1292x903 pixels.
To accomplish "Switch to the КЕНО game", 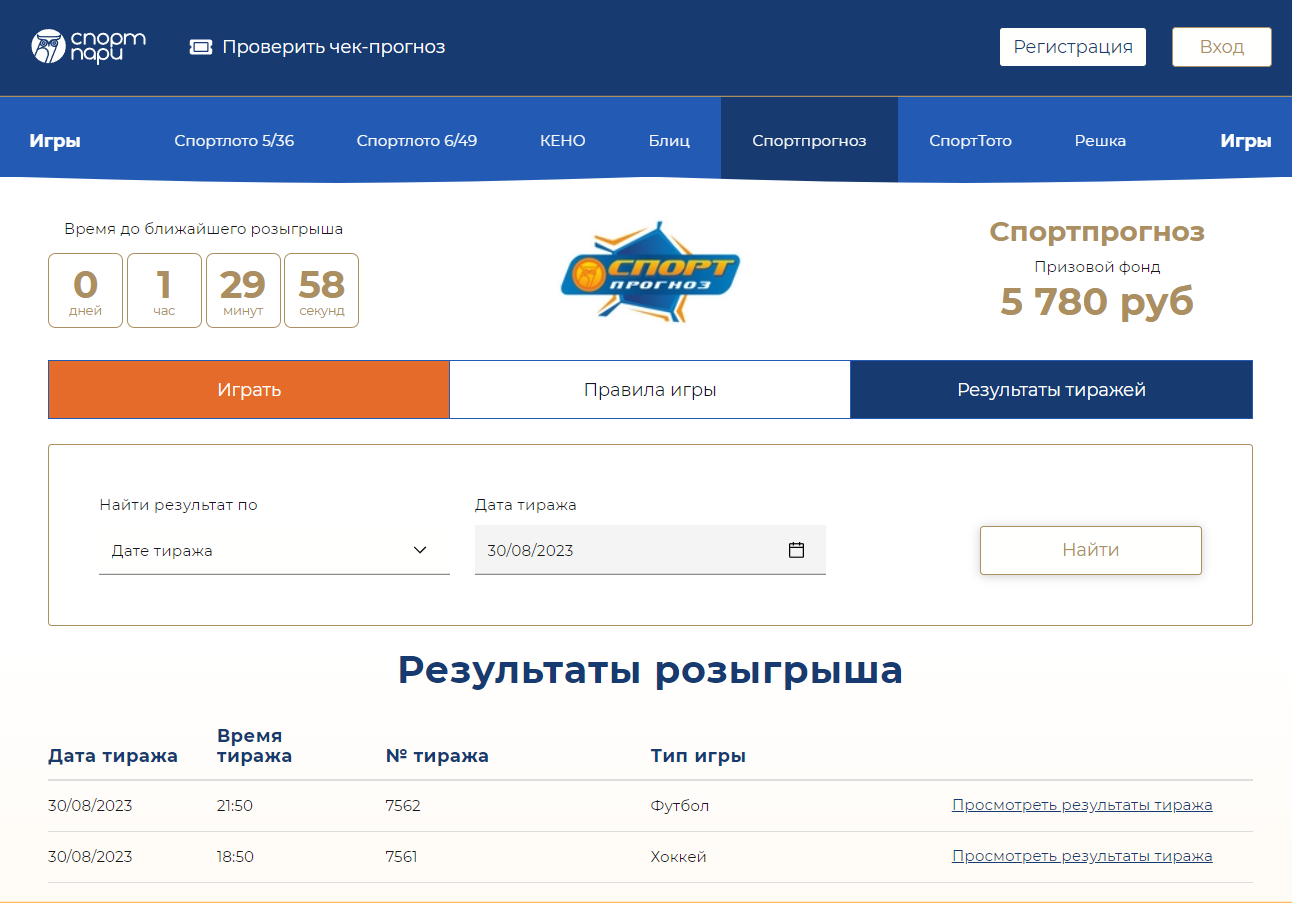I will (x=563, y=141).
